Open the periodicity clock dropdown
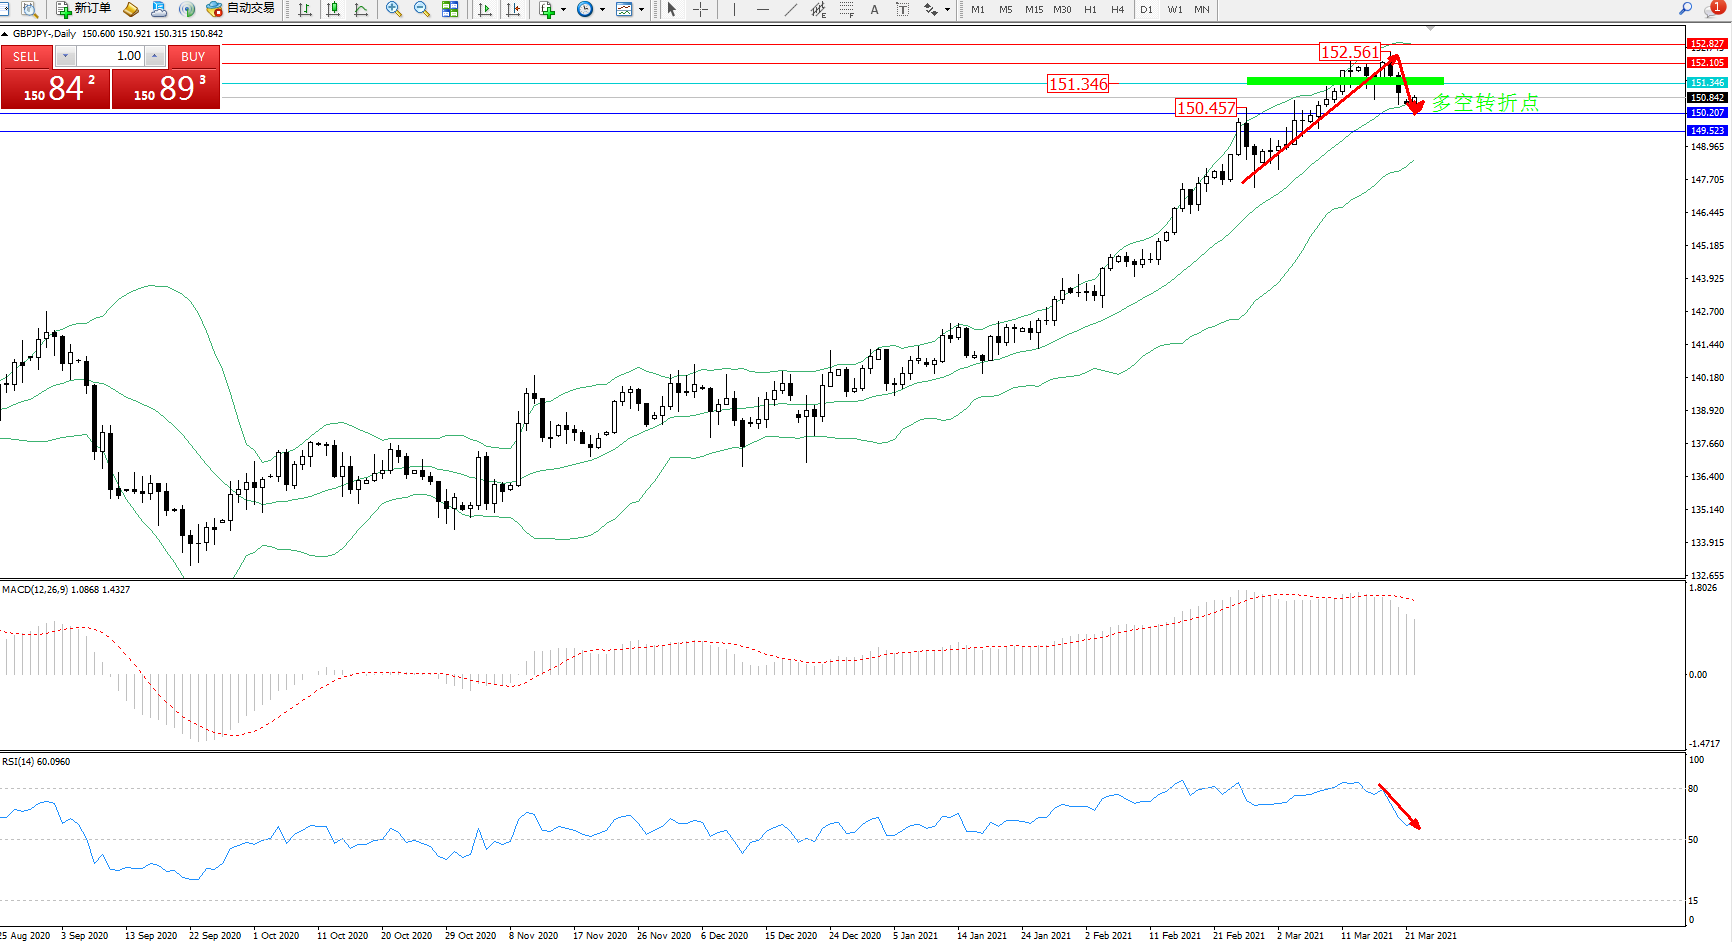 (x=602, y=9)
